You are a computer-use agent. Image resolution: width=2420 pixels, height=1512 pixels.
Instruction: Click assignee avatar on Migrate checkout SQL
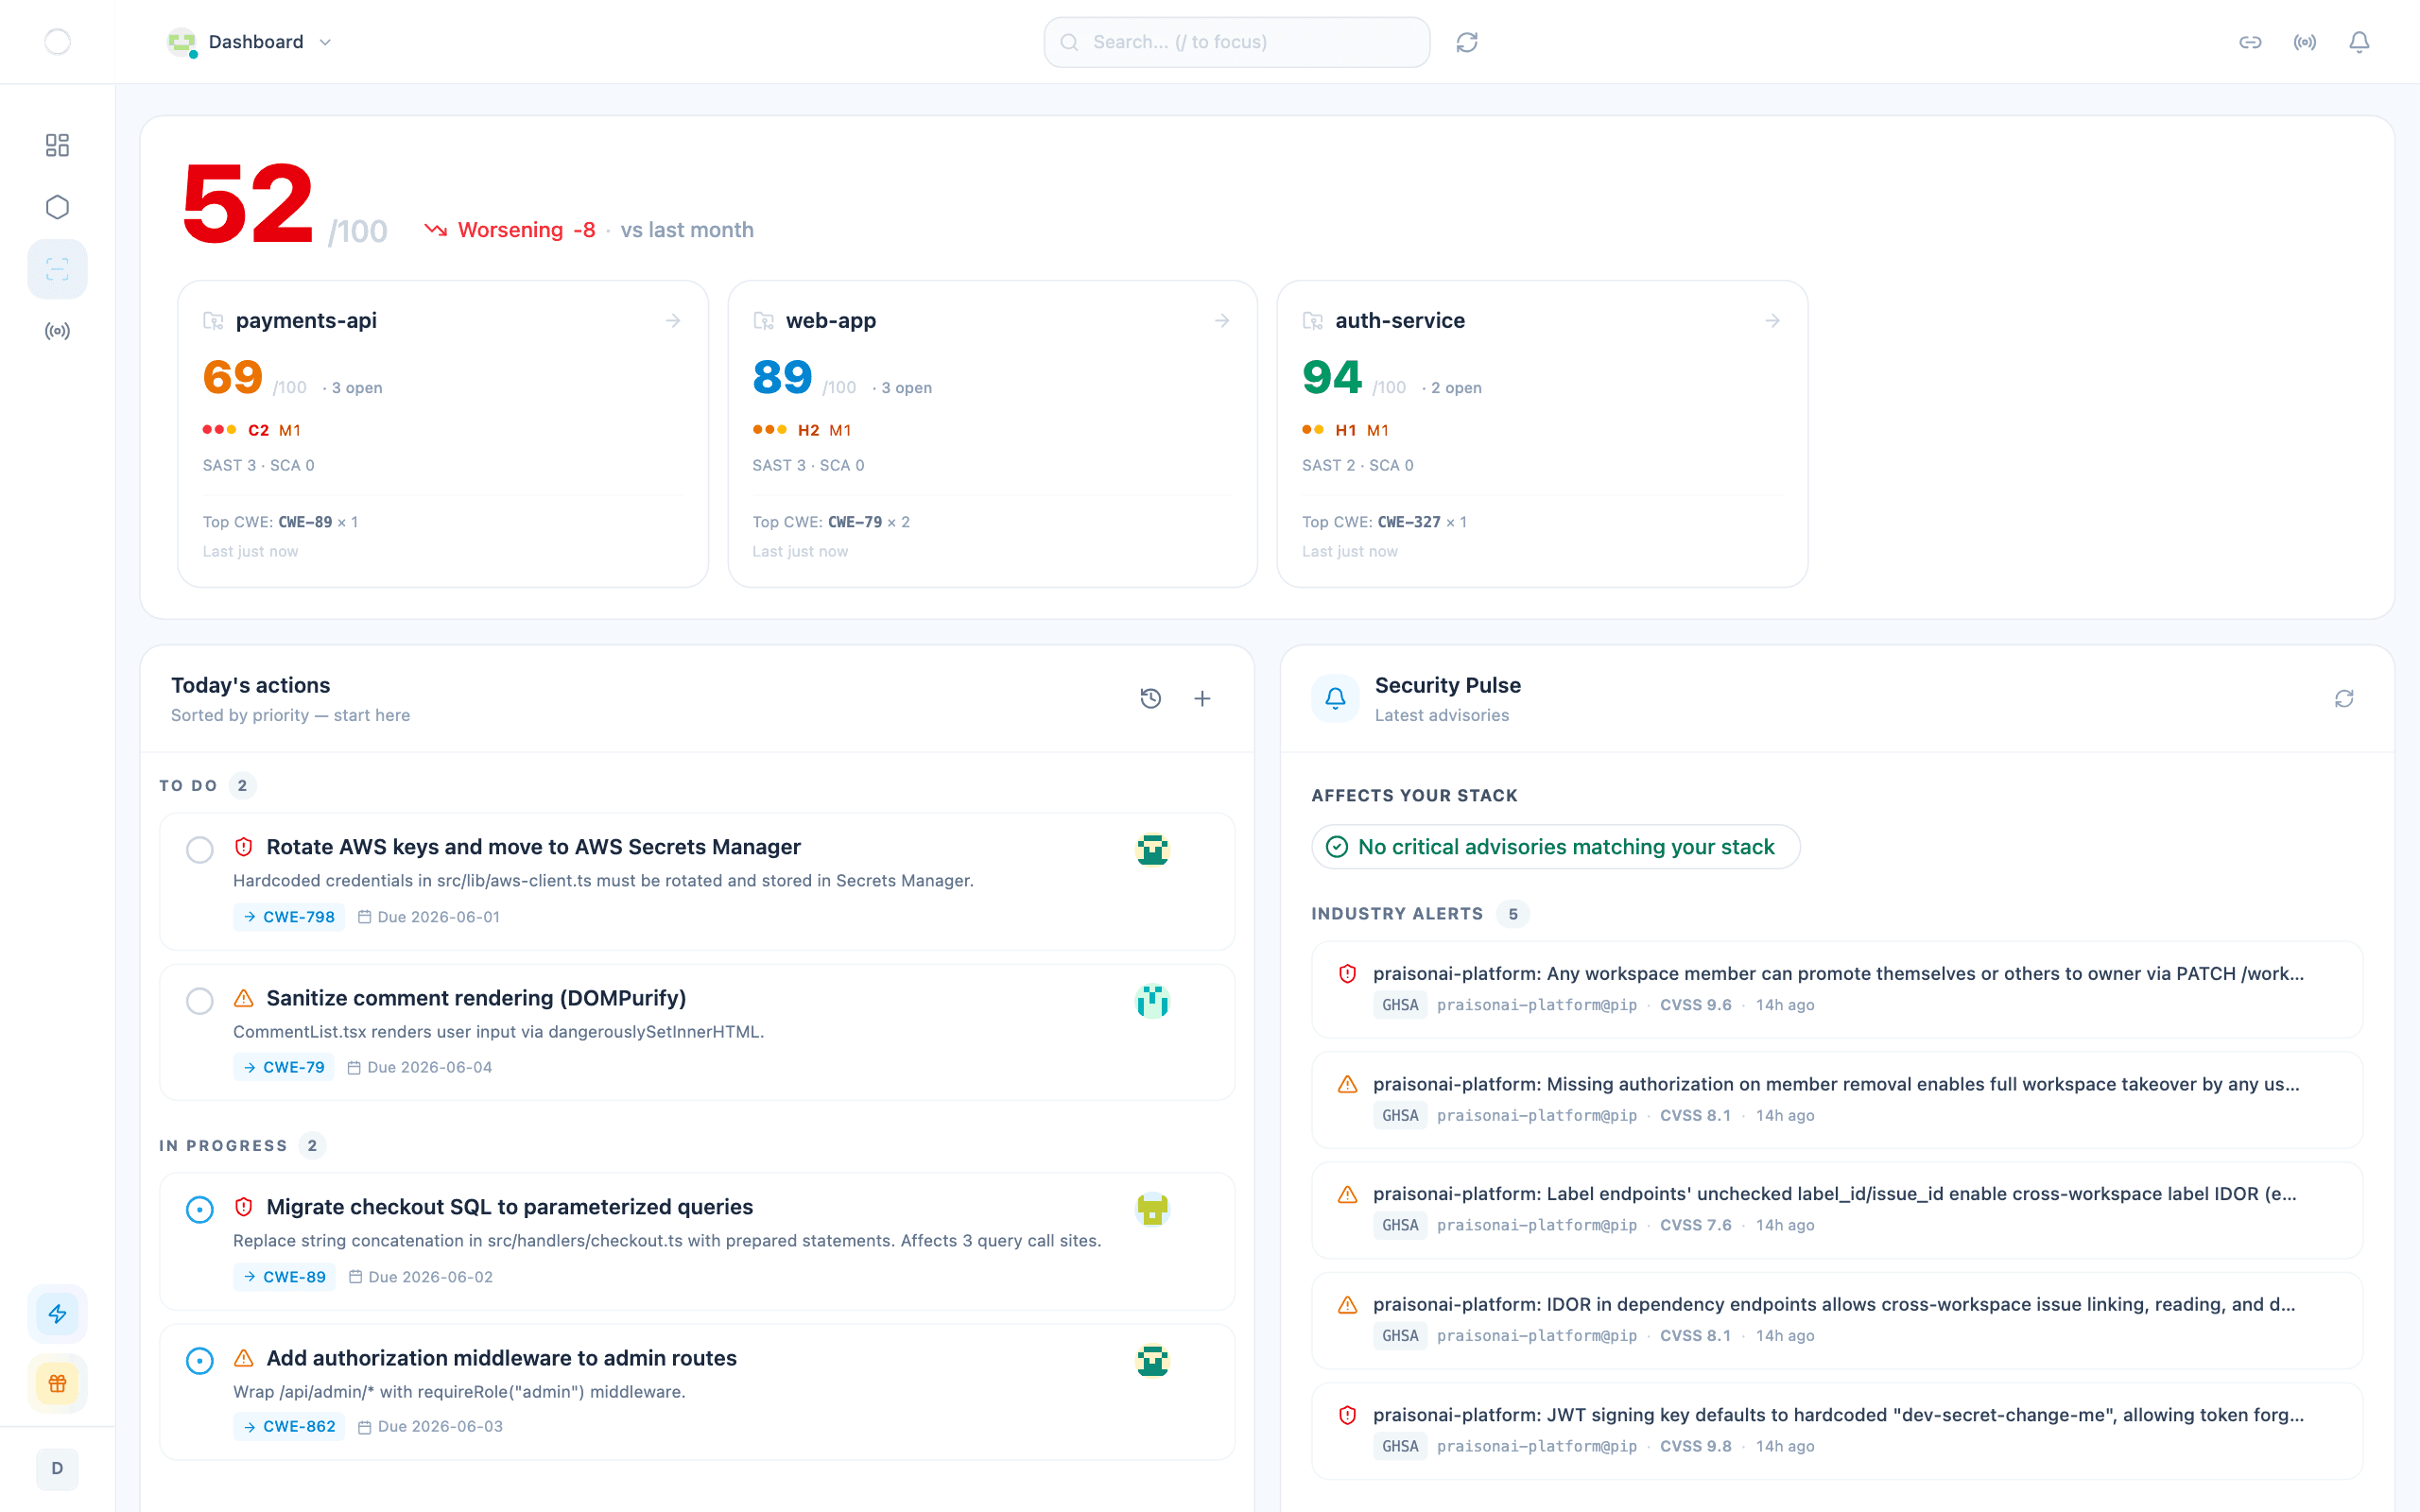tap(1152, 1209)
